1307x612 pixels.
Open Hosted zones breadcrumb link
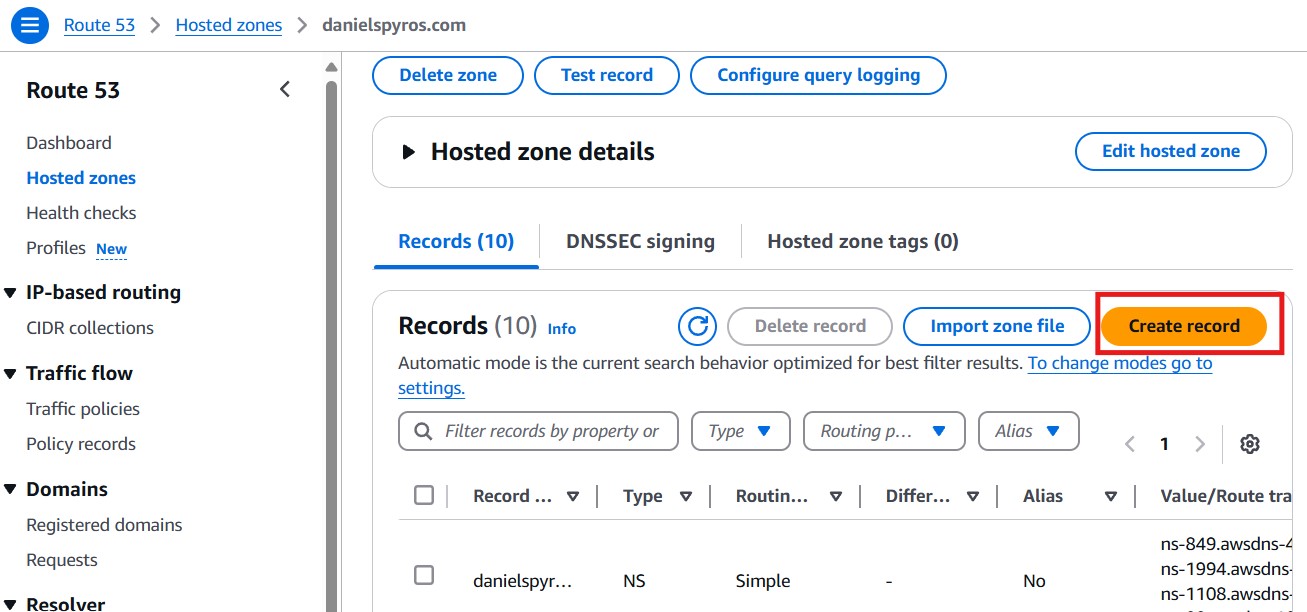pos(228,25)
